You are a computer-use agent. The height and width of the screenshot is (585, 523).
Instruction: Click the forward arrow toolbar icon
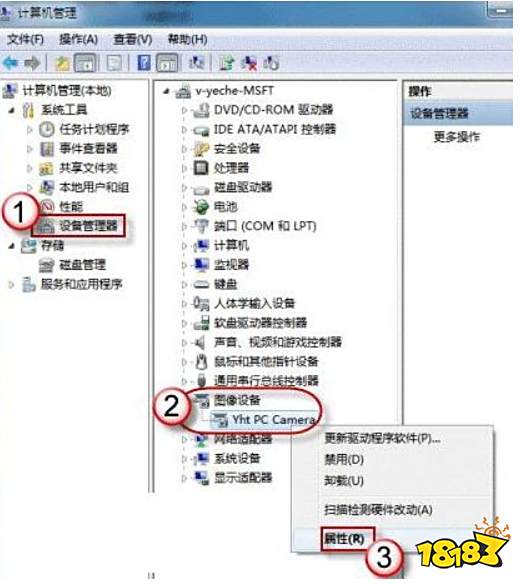[32, 63]
